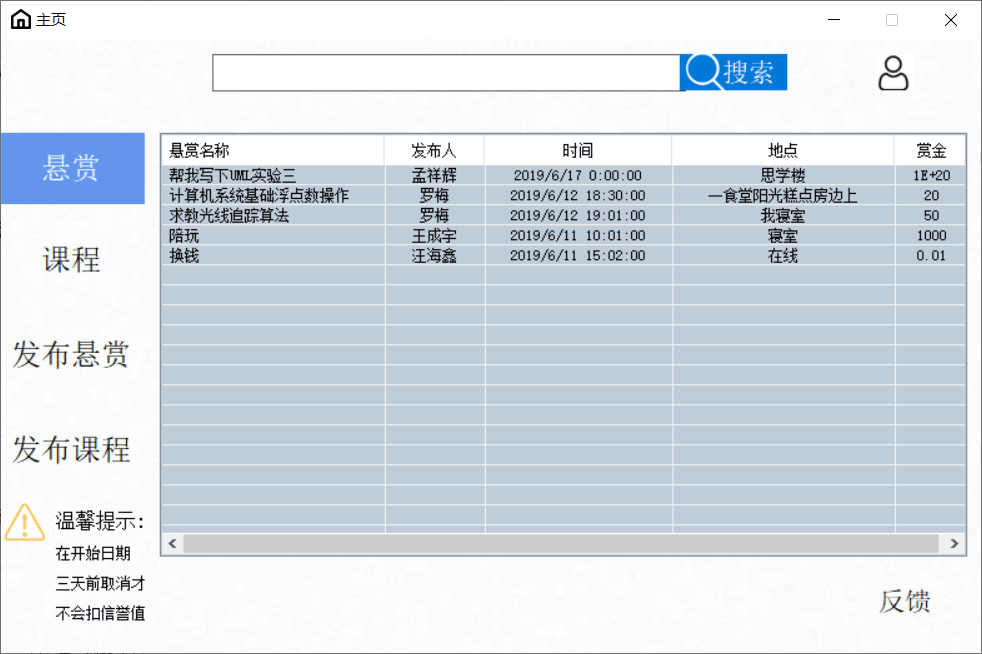This screenshot has height=654, width=982.
Task: Select row 帮我写下UML实验三
Action: coord(563,175)
